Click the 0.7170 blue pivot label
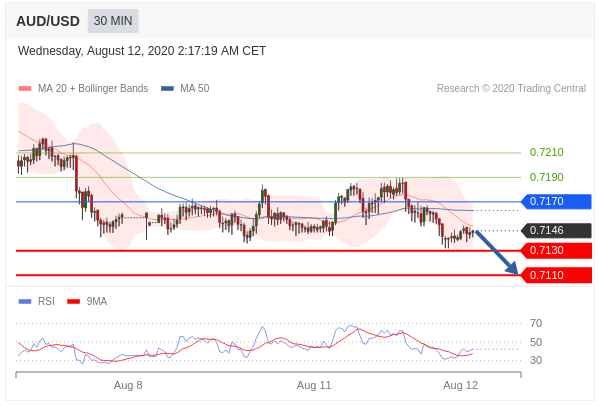599x407 pixels. click(557, 201)
